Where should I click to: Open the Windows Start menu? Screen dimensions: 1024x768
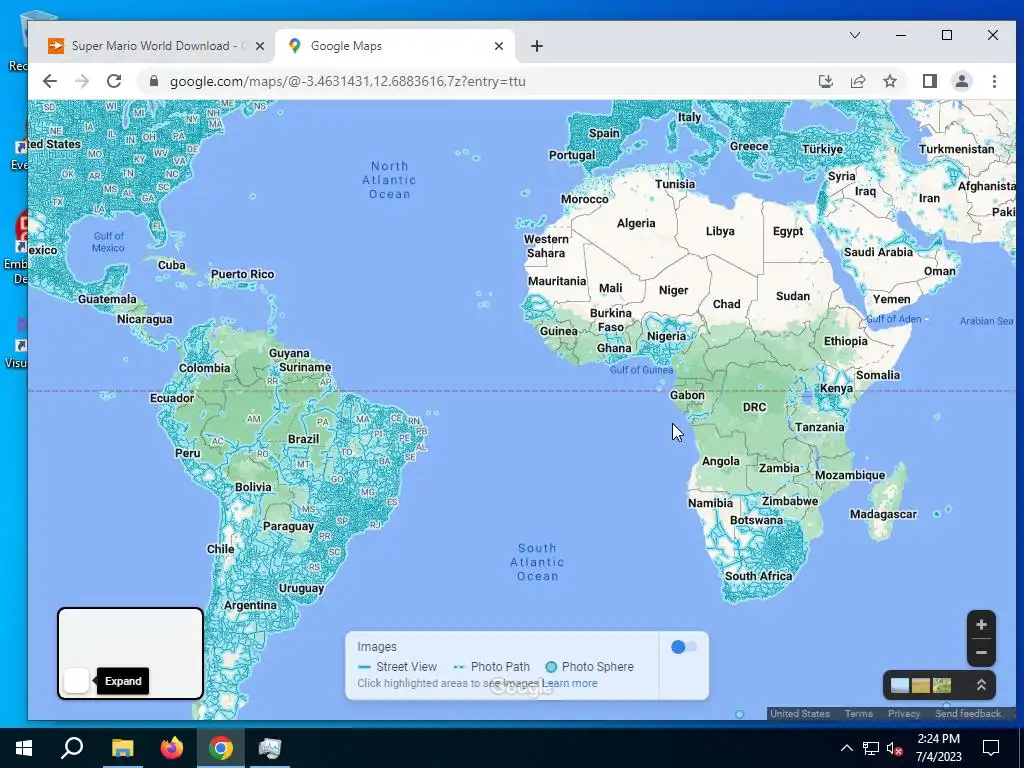tap(24, 748)
